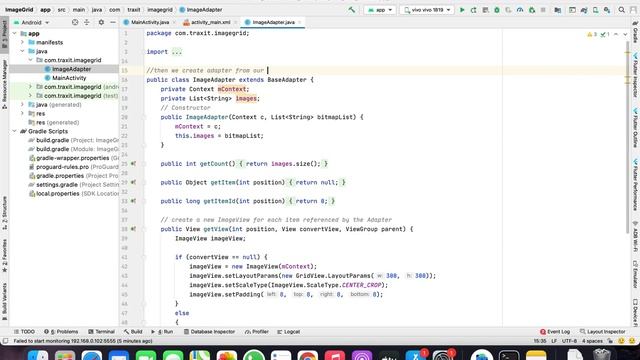Open SDK Manager icon in toolbar
The height and width of the screenshot is (360, 640).
pos(607,10)
